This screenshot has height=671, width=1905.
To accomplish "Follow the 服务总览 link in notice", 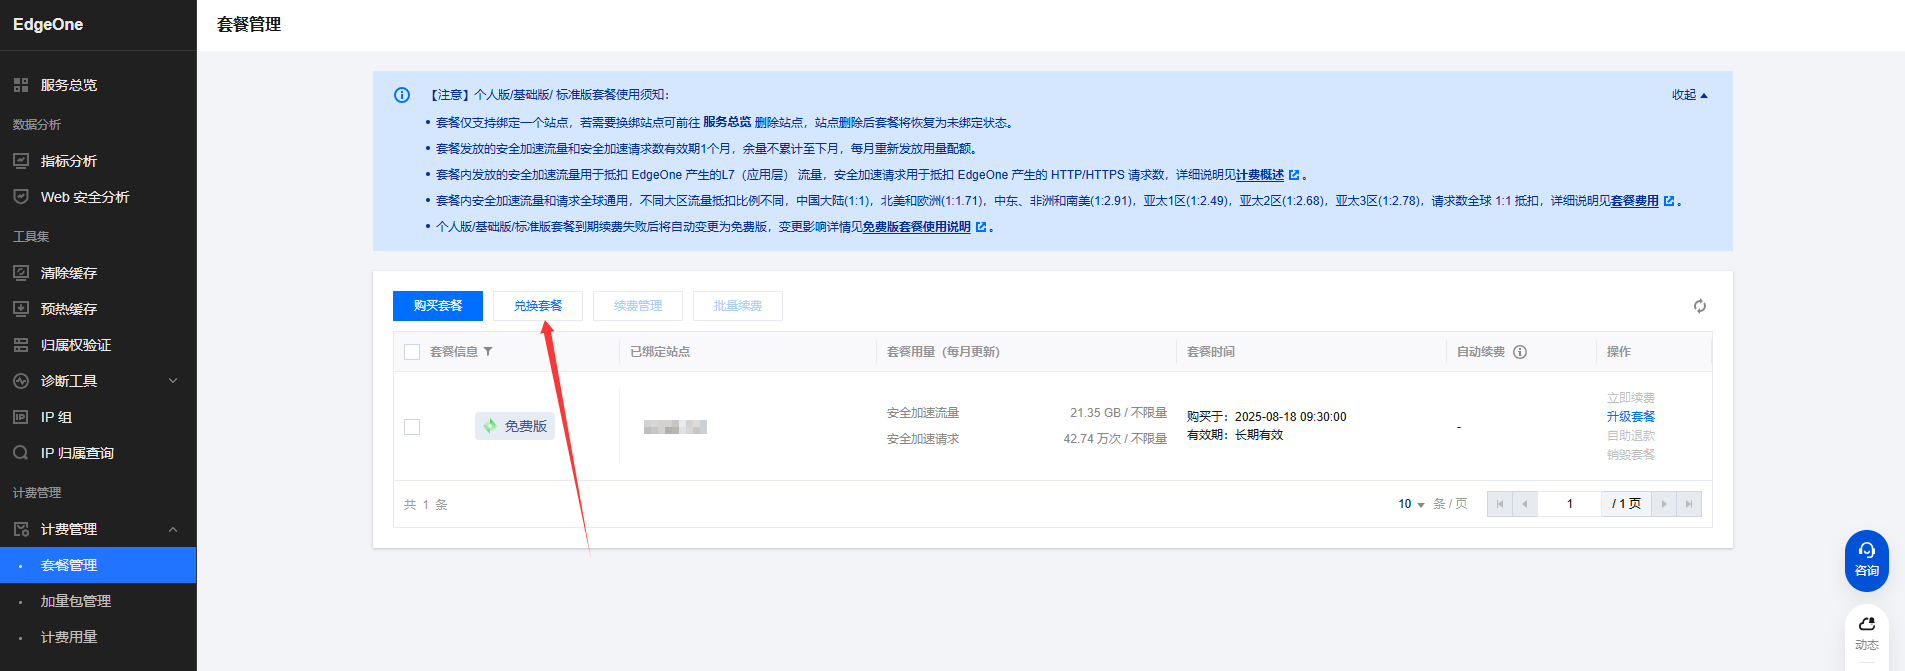I will coord(727,122).
